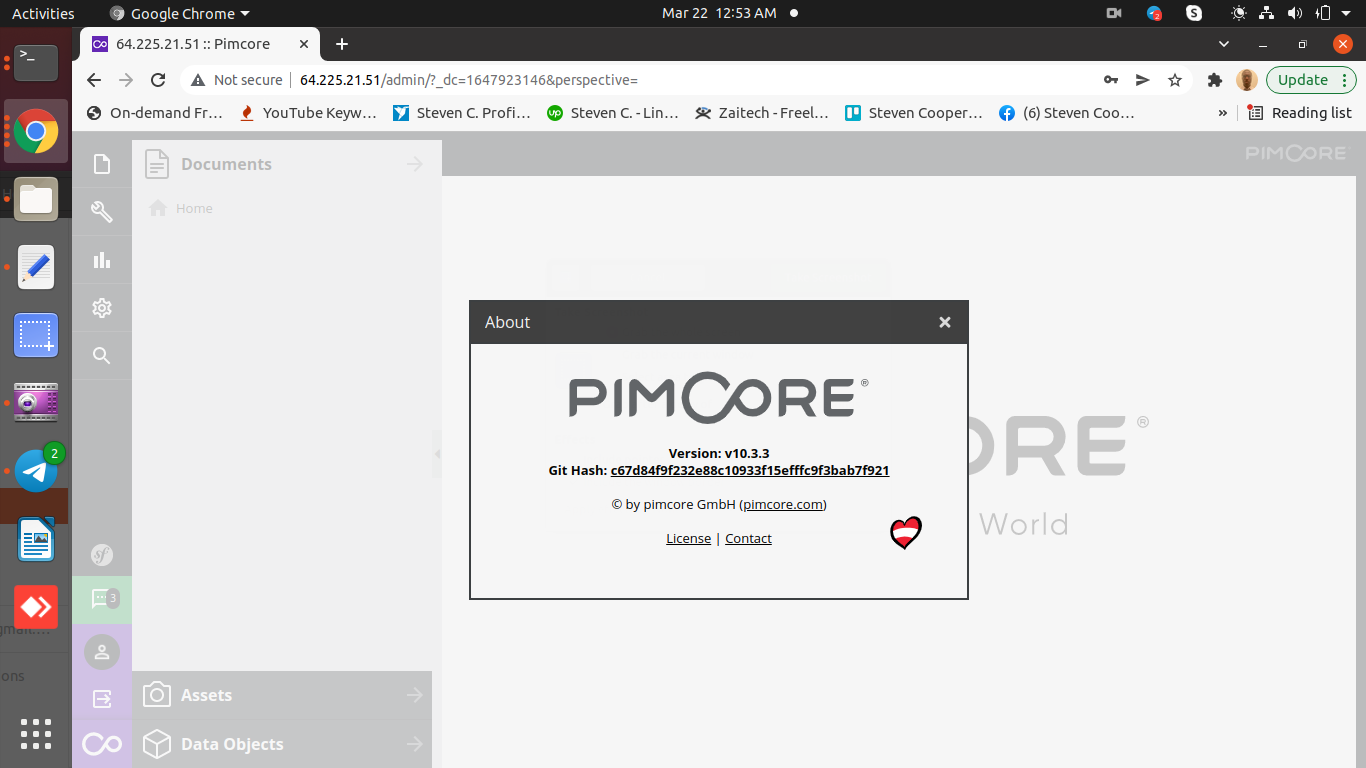The height and width of the screenshot is (768, 1366).
Task: Close the About dialog
Action: [x=944, y=322]
